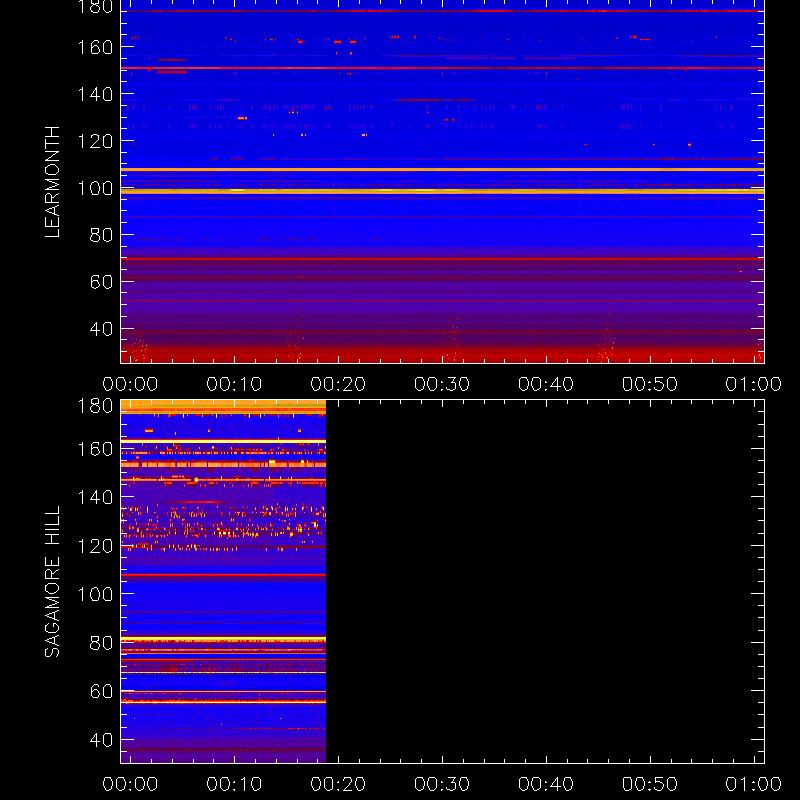Select the 160 tick label on Learmonth axis

95,47
